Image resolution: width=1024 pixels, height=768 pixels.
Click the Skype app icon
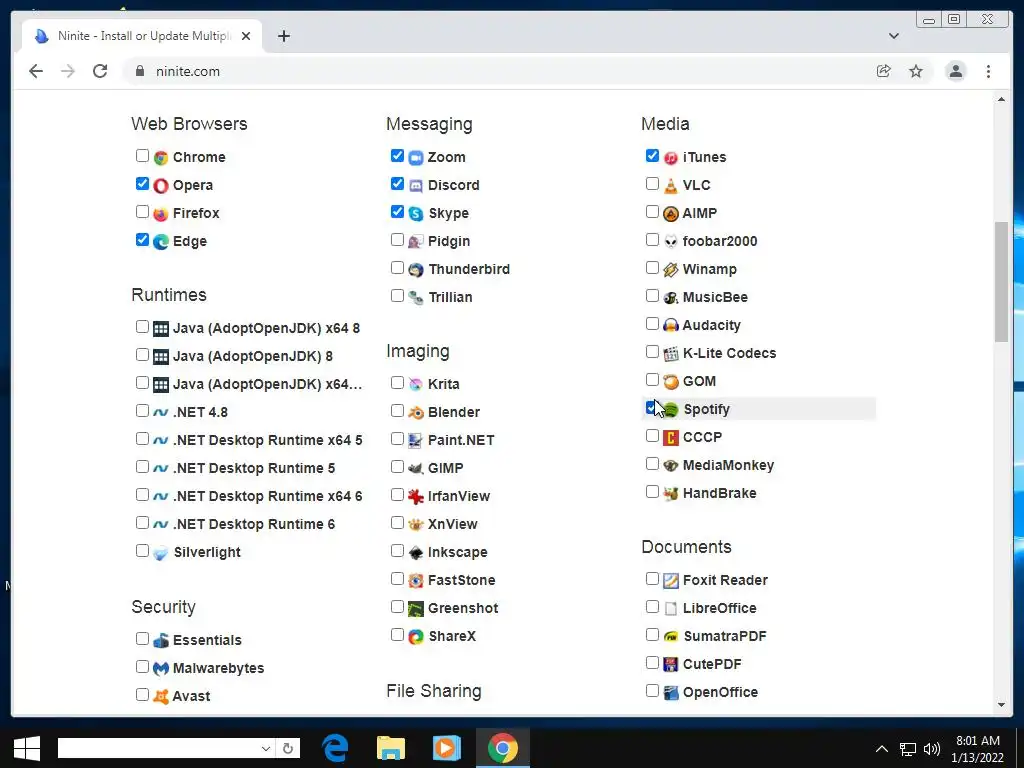[x=416, y=214]
